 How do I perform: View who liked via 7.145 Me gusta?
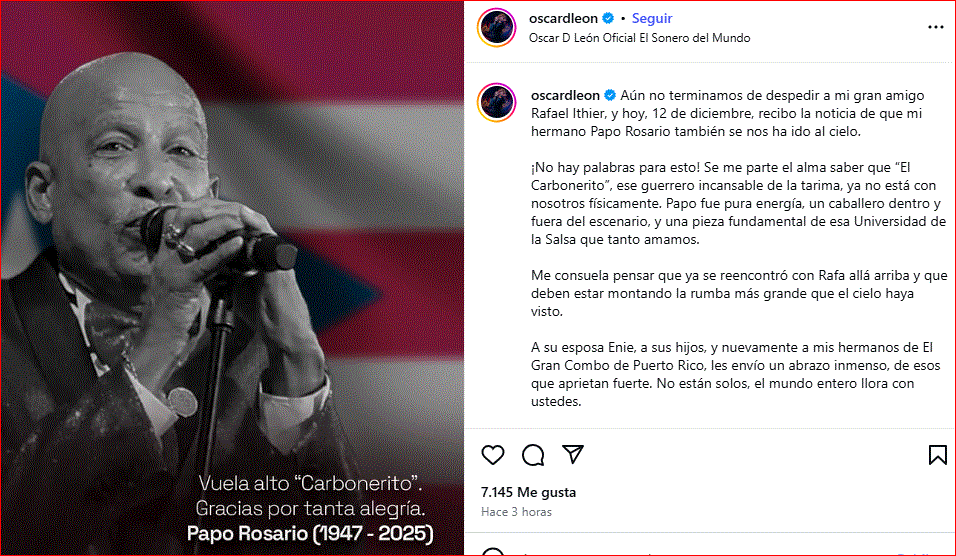click(x=528, y=492)
